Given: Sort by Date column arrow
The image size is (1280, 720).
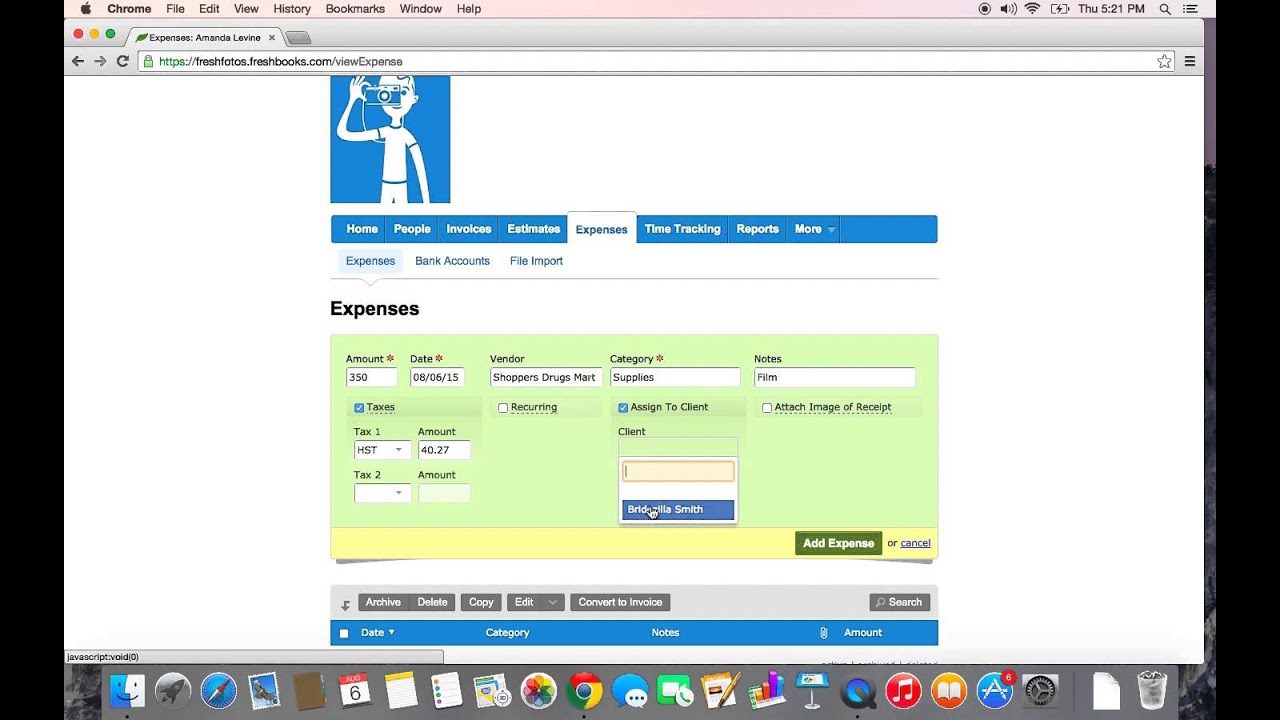Looking at the screenshot, I should point(391,632).
